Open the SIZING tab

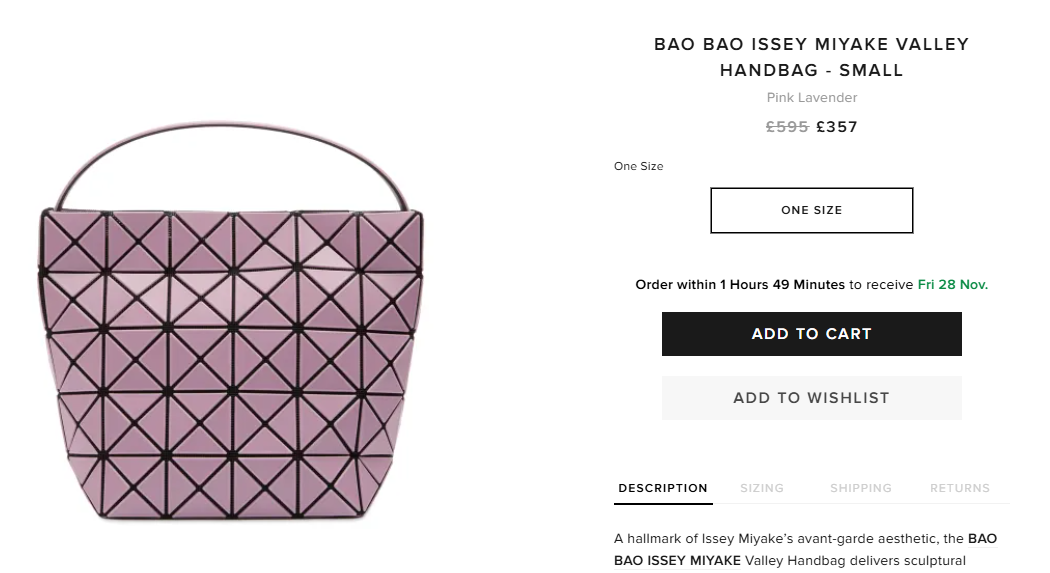762,488
